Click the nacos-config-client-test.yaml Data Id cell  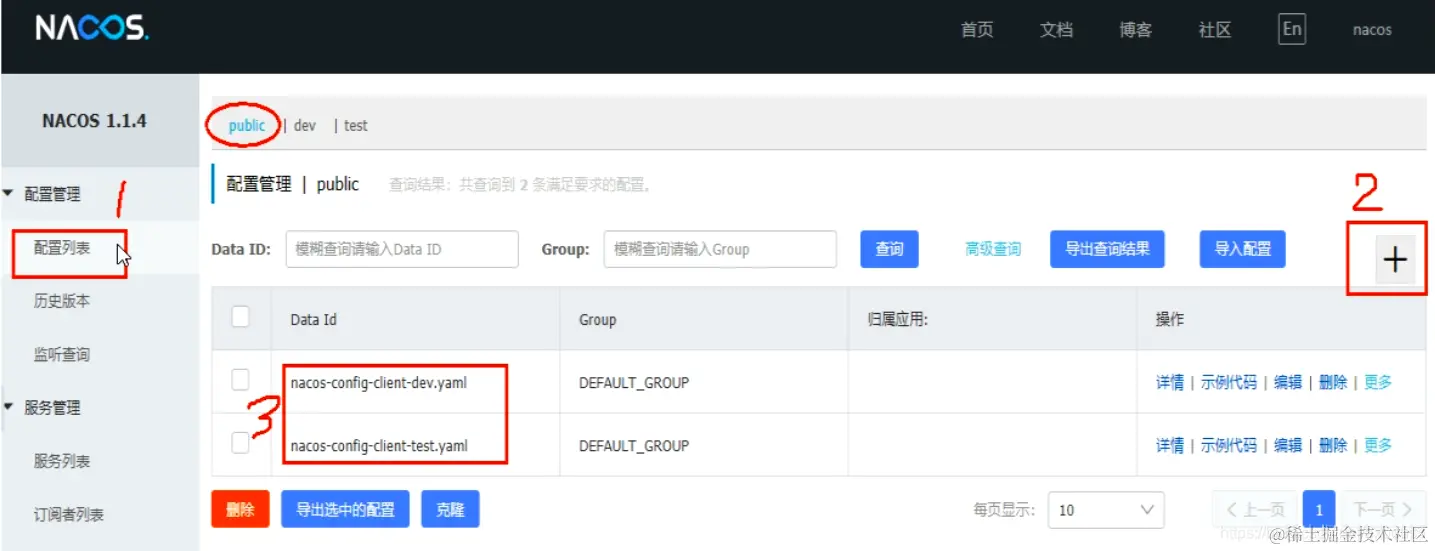point(379,445)
